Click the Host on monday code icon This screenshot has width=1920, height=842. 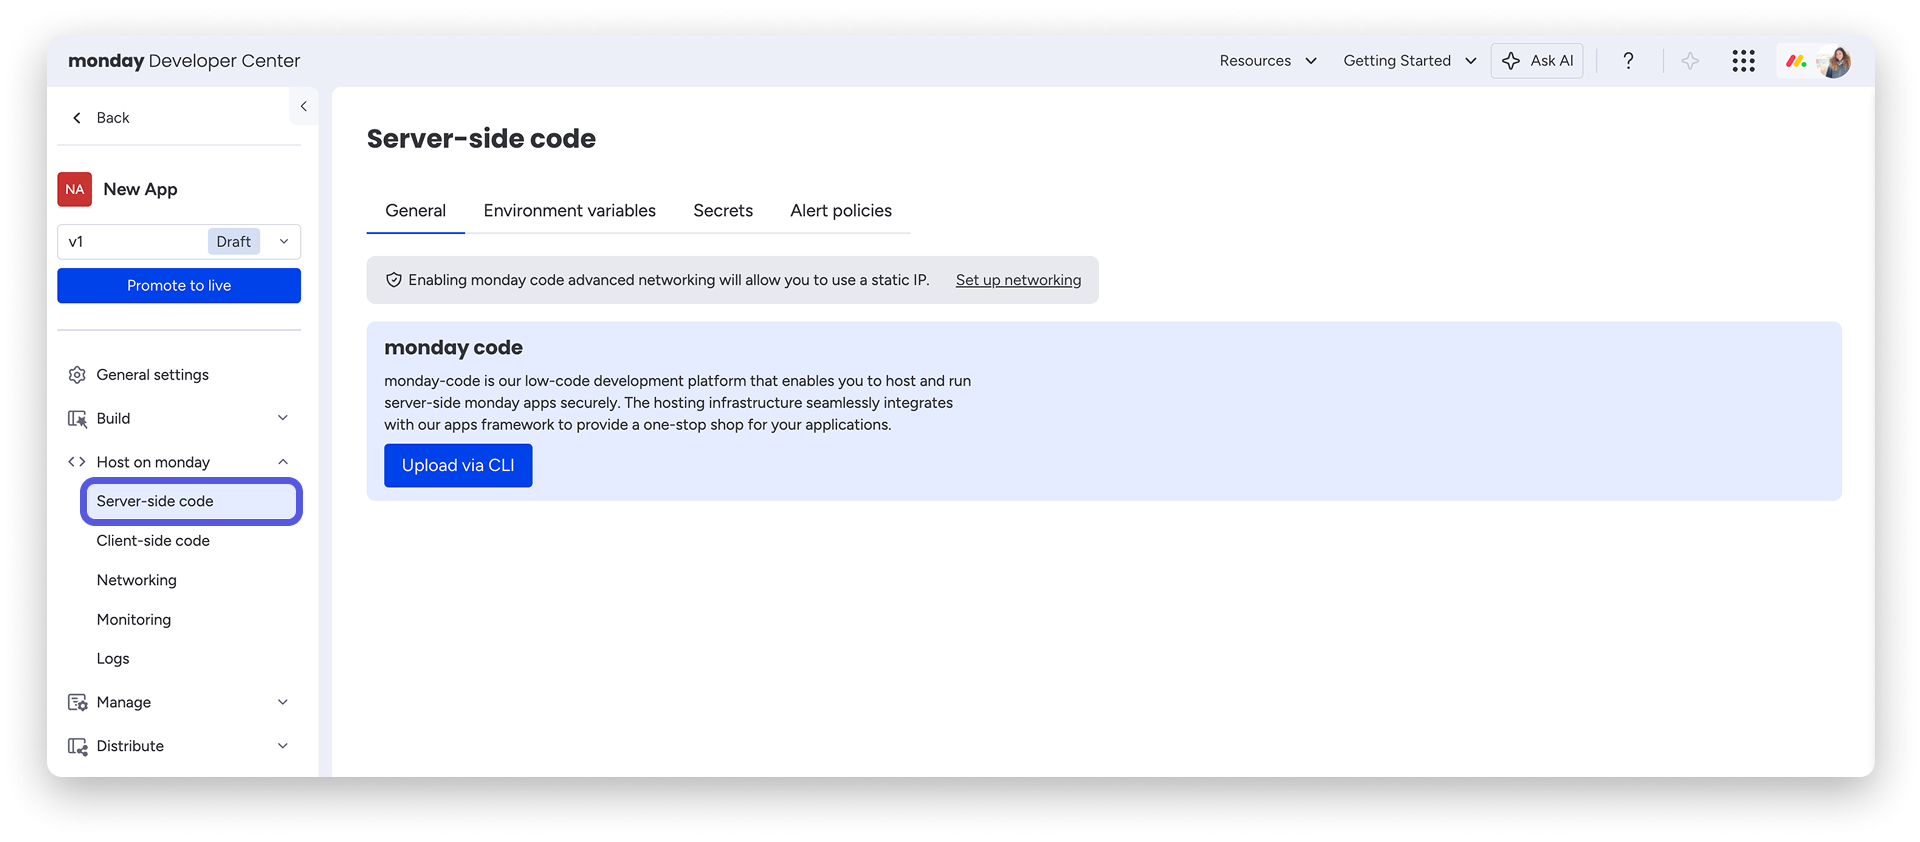click(77, 462)
